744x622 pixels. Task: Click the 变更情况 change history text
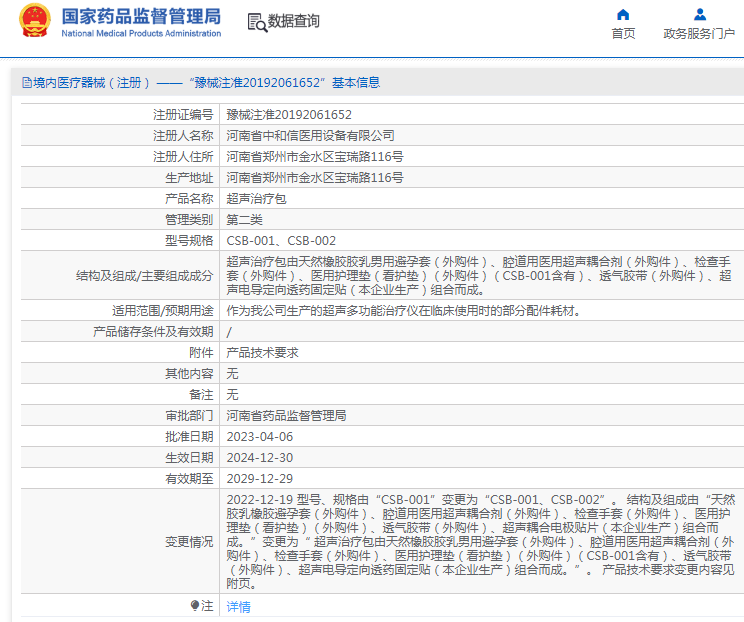481,541
